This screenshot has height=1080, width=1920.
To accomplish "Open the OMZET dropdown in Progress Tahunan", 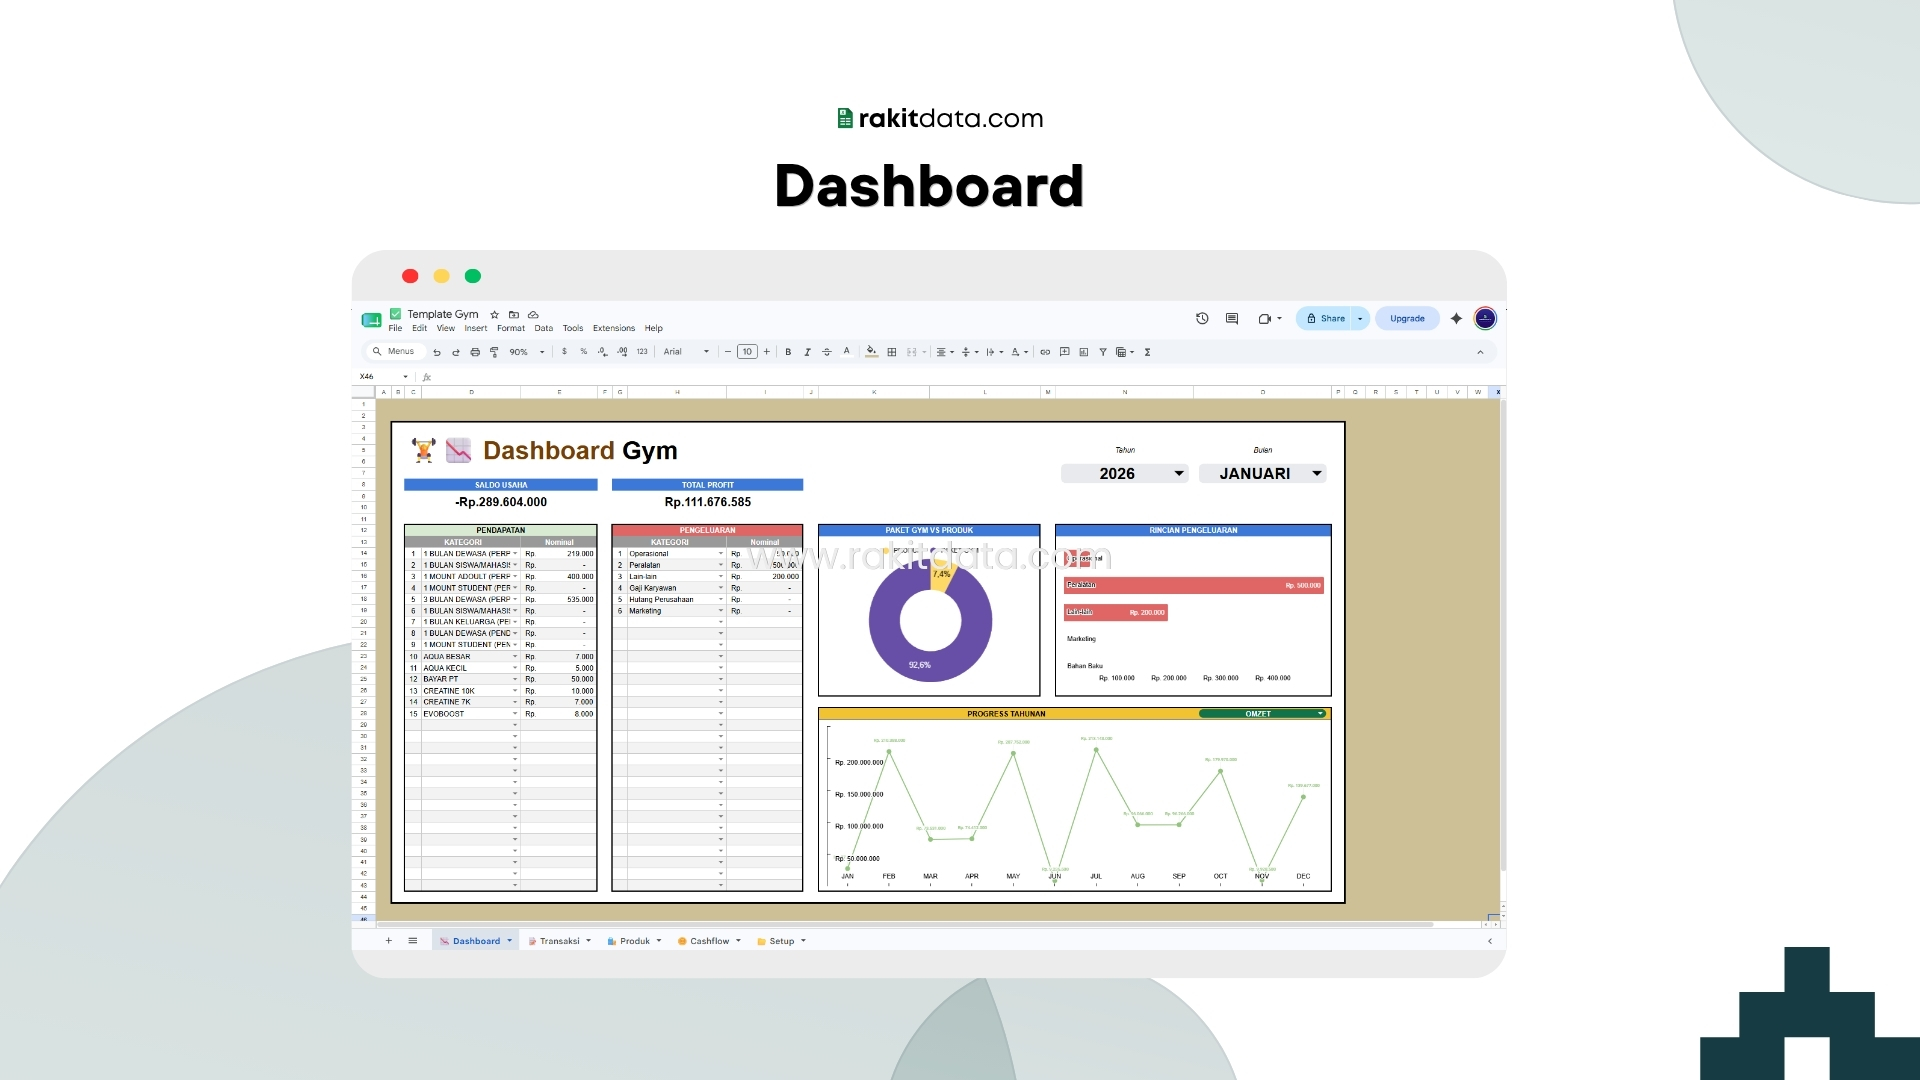I will [x=1263, y=714].
